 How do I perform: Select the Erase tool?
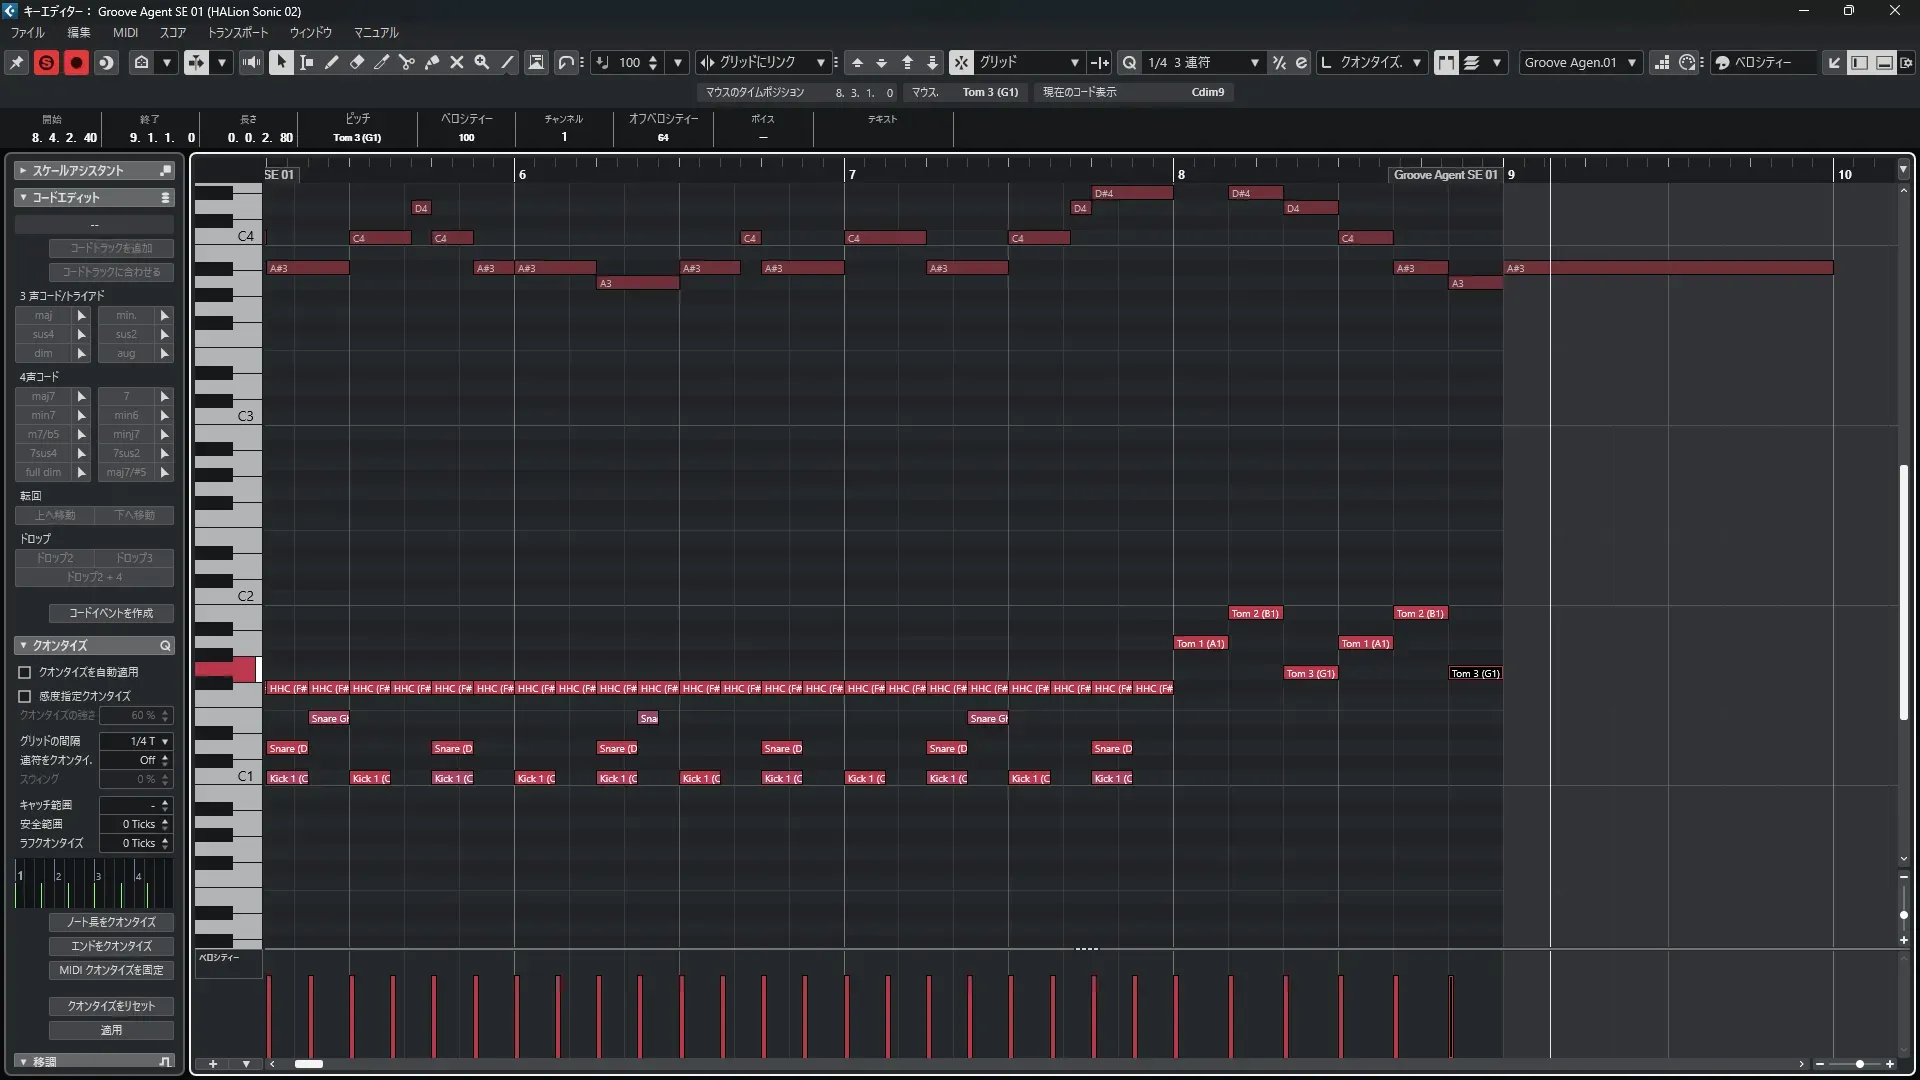[x=357, y=62]
